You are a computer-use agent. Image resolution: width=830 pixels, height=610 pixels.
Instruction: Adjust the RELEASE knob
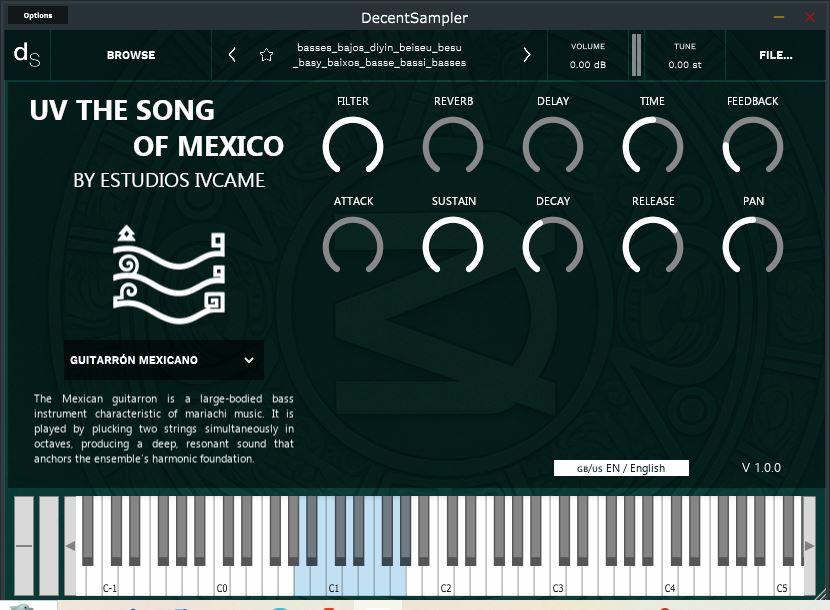click(653, 247)
